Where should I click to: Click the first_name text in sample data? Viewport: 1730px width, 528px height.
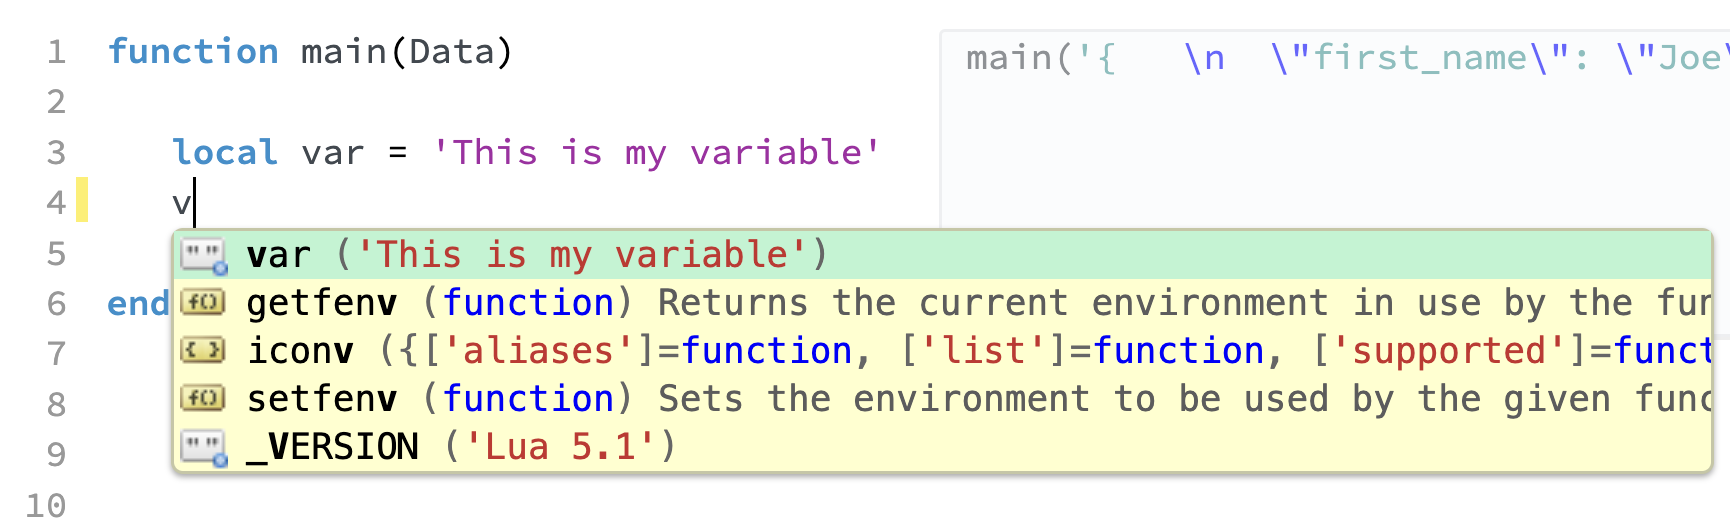1420,59
